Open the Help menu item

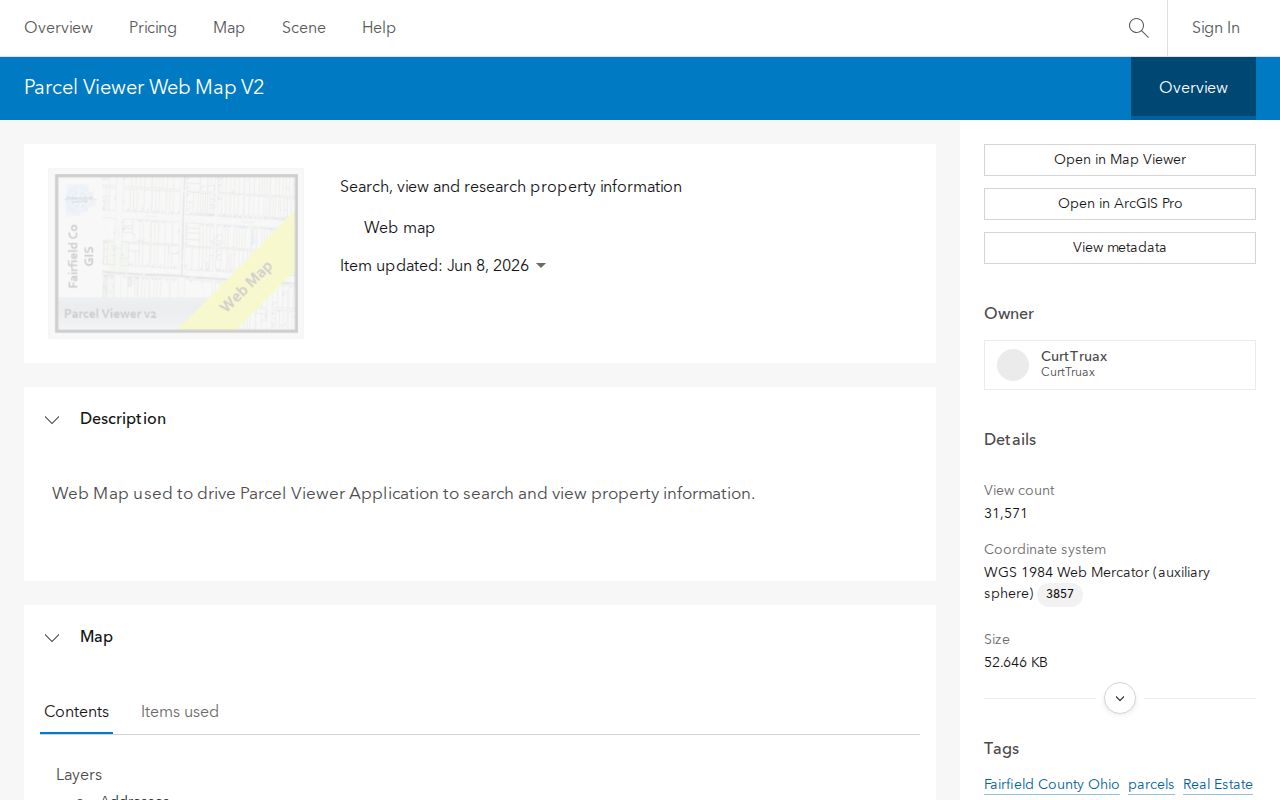(379, 28)
